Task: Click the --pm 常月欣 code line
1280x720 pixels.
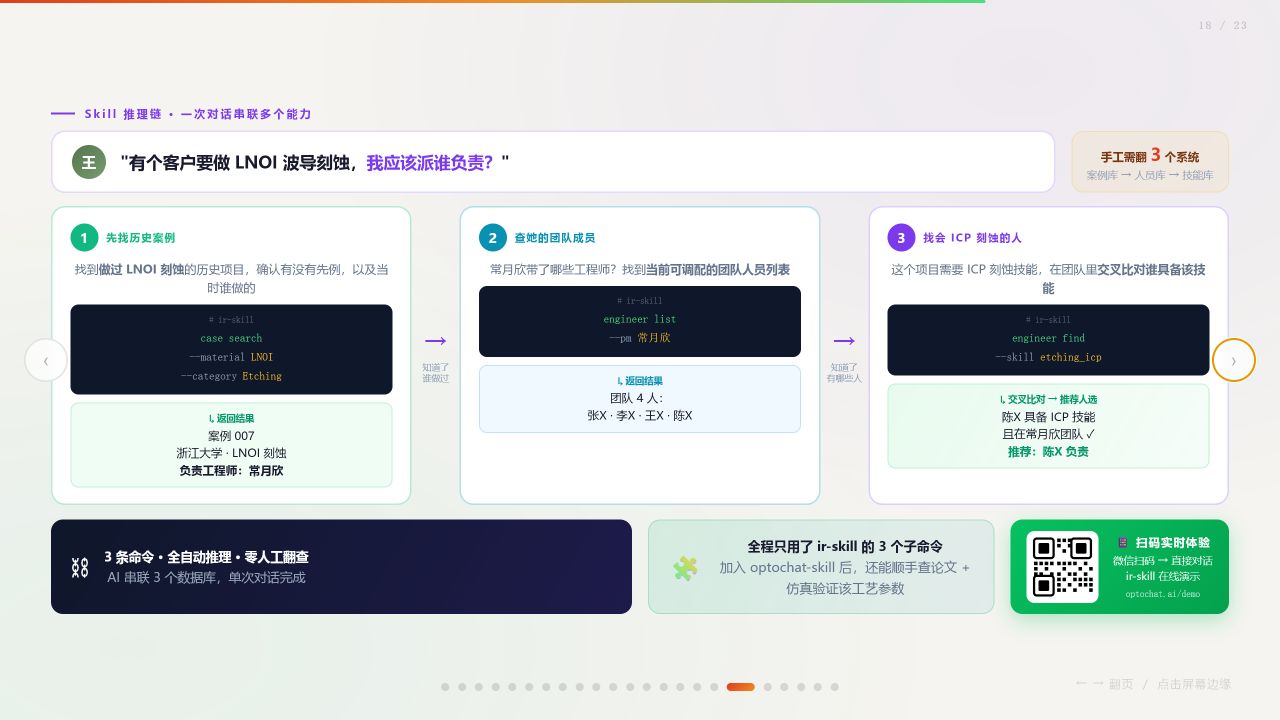Action: coord(640,338)
